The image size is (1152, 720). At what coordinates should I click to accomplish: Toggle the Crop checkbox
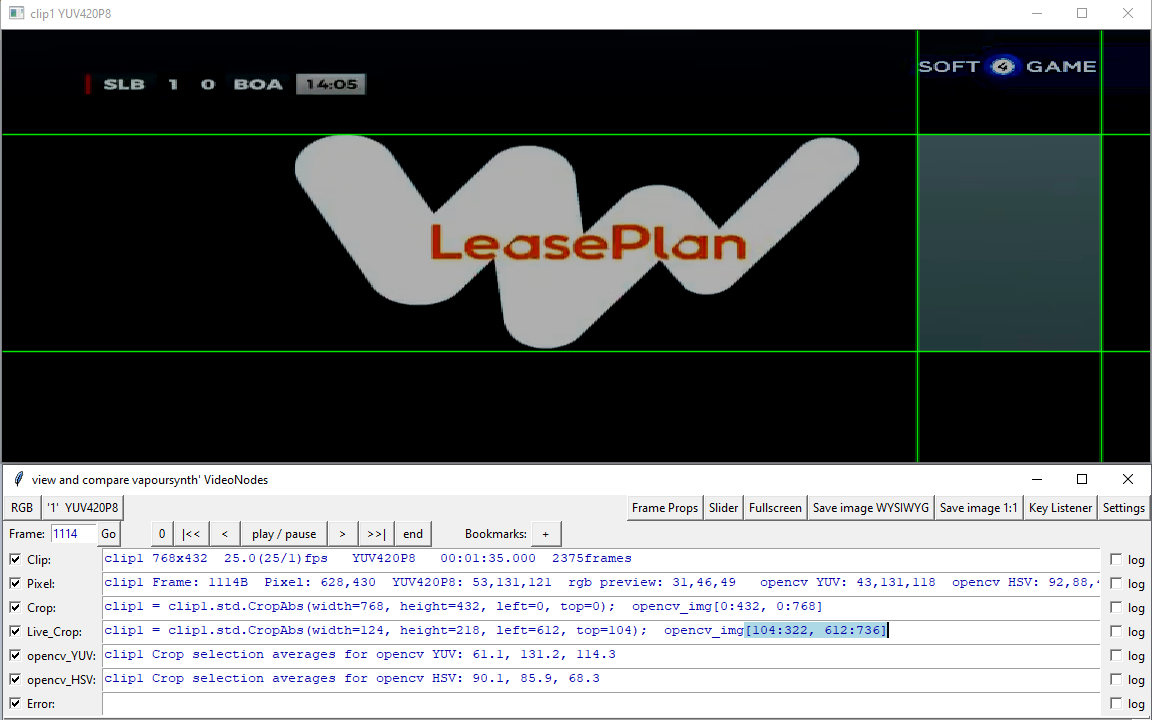(x=15, y=608)
